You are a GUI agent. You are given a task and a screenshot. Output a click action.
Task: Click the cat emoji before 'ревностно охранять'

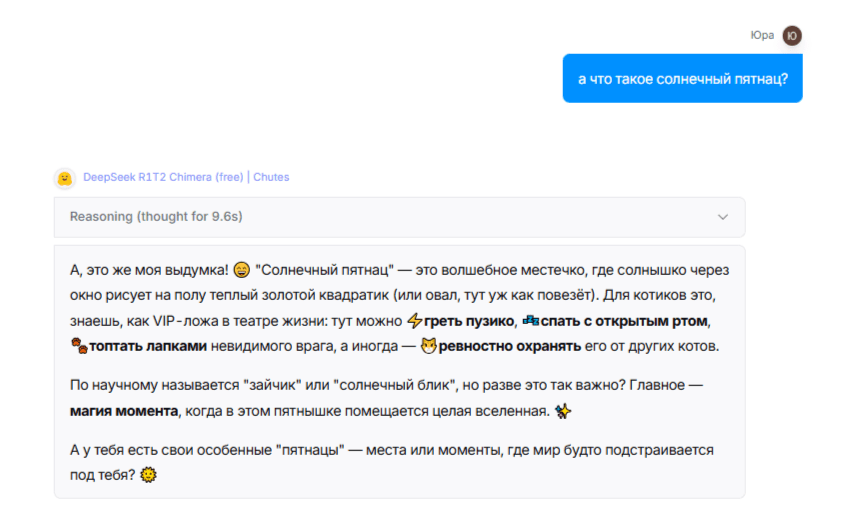(x=429, y=346)
